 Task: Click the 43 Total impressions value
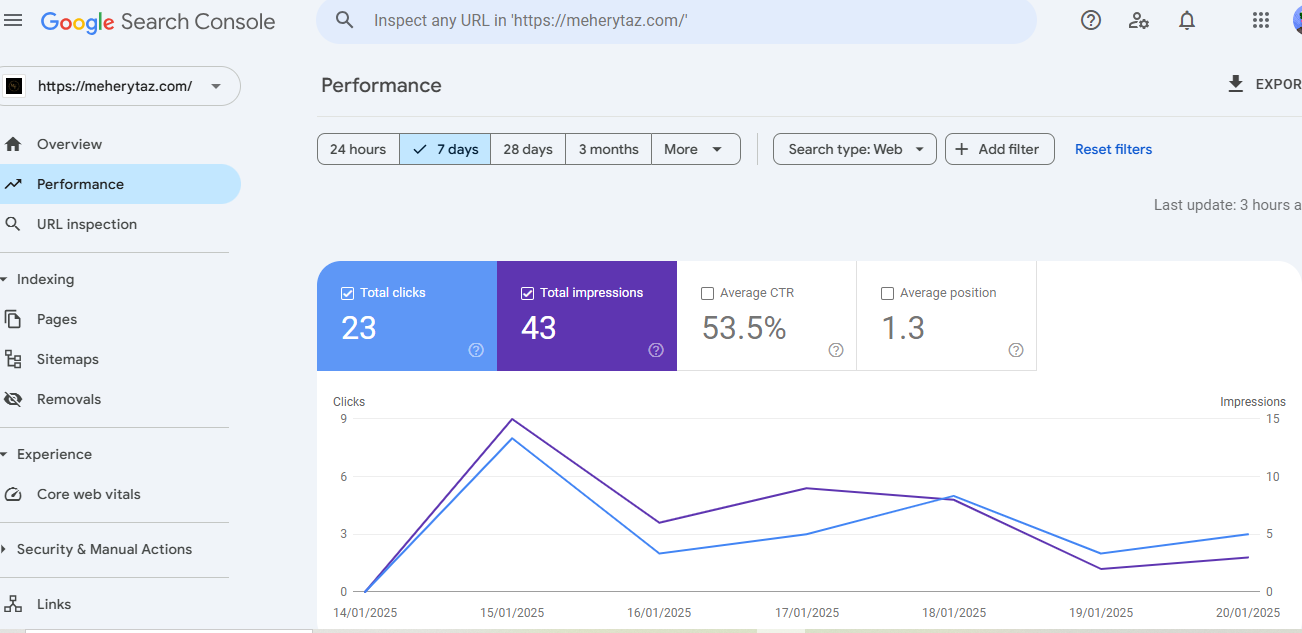[538, 328]
